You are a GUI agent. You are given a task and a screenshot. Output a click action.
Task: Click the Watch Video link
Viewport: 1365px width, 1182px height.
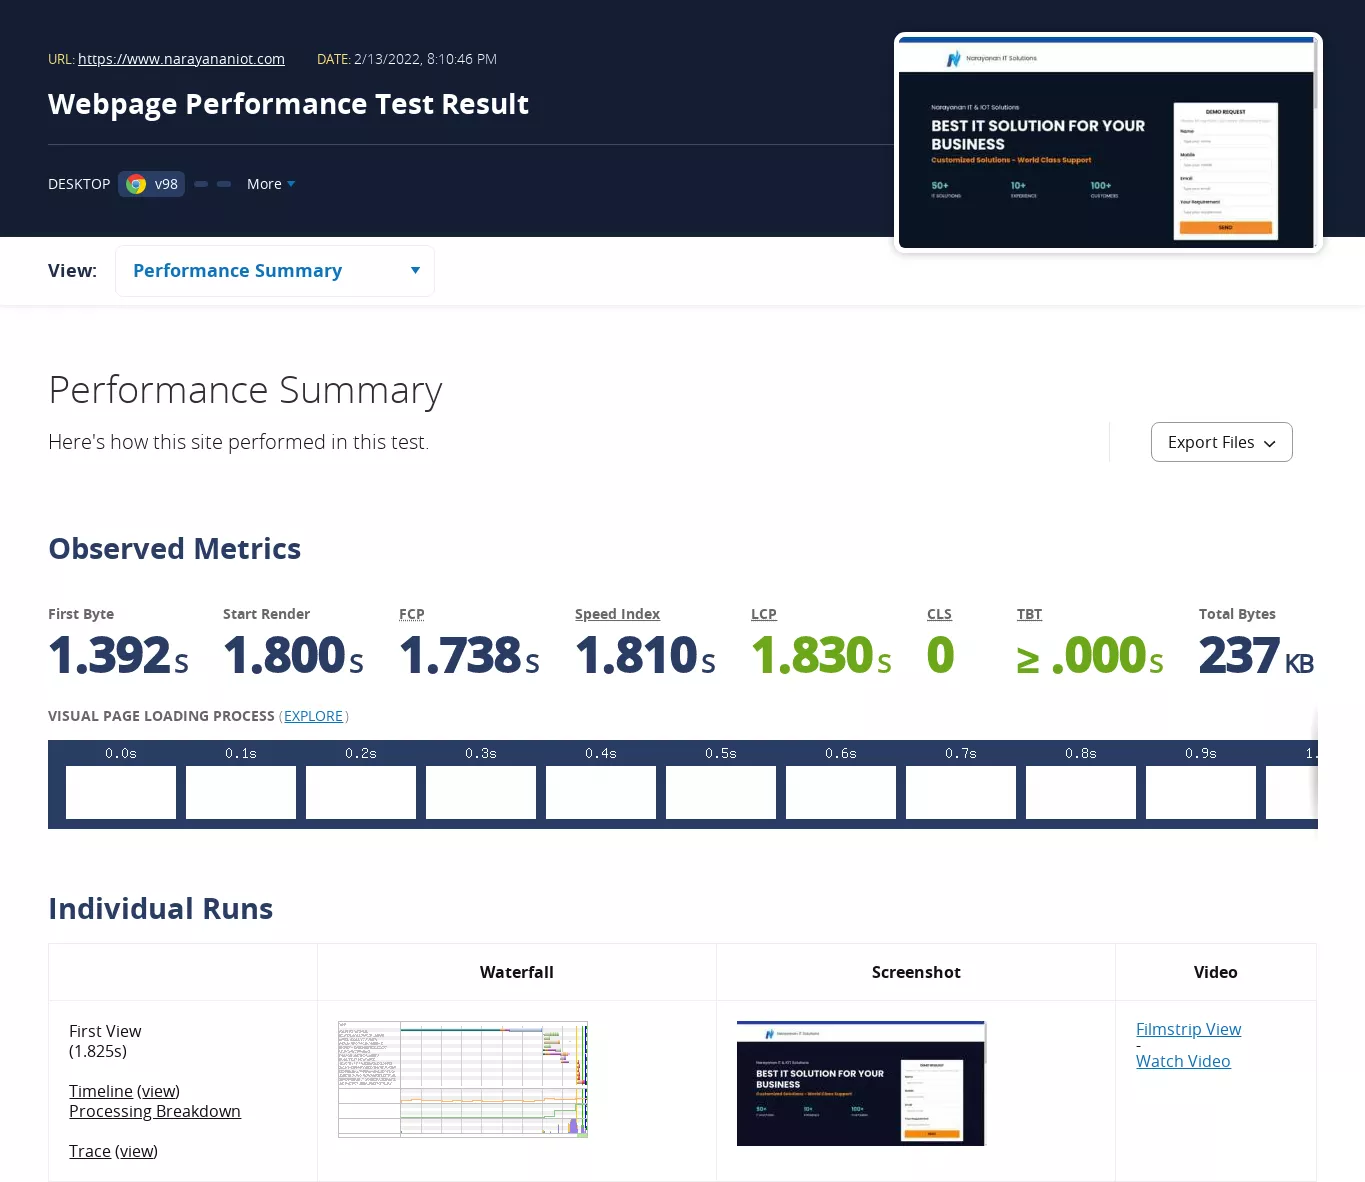click(1183, 1061)
